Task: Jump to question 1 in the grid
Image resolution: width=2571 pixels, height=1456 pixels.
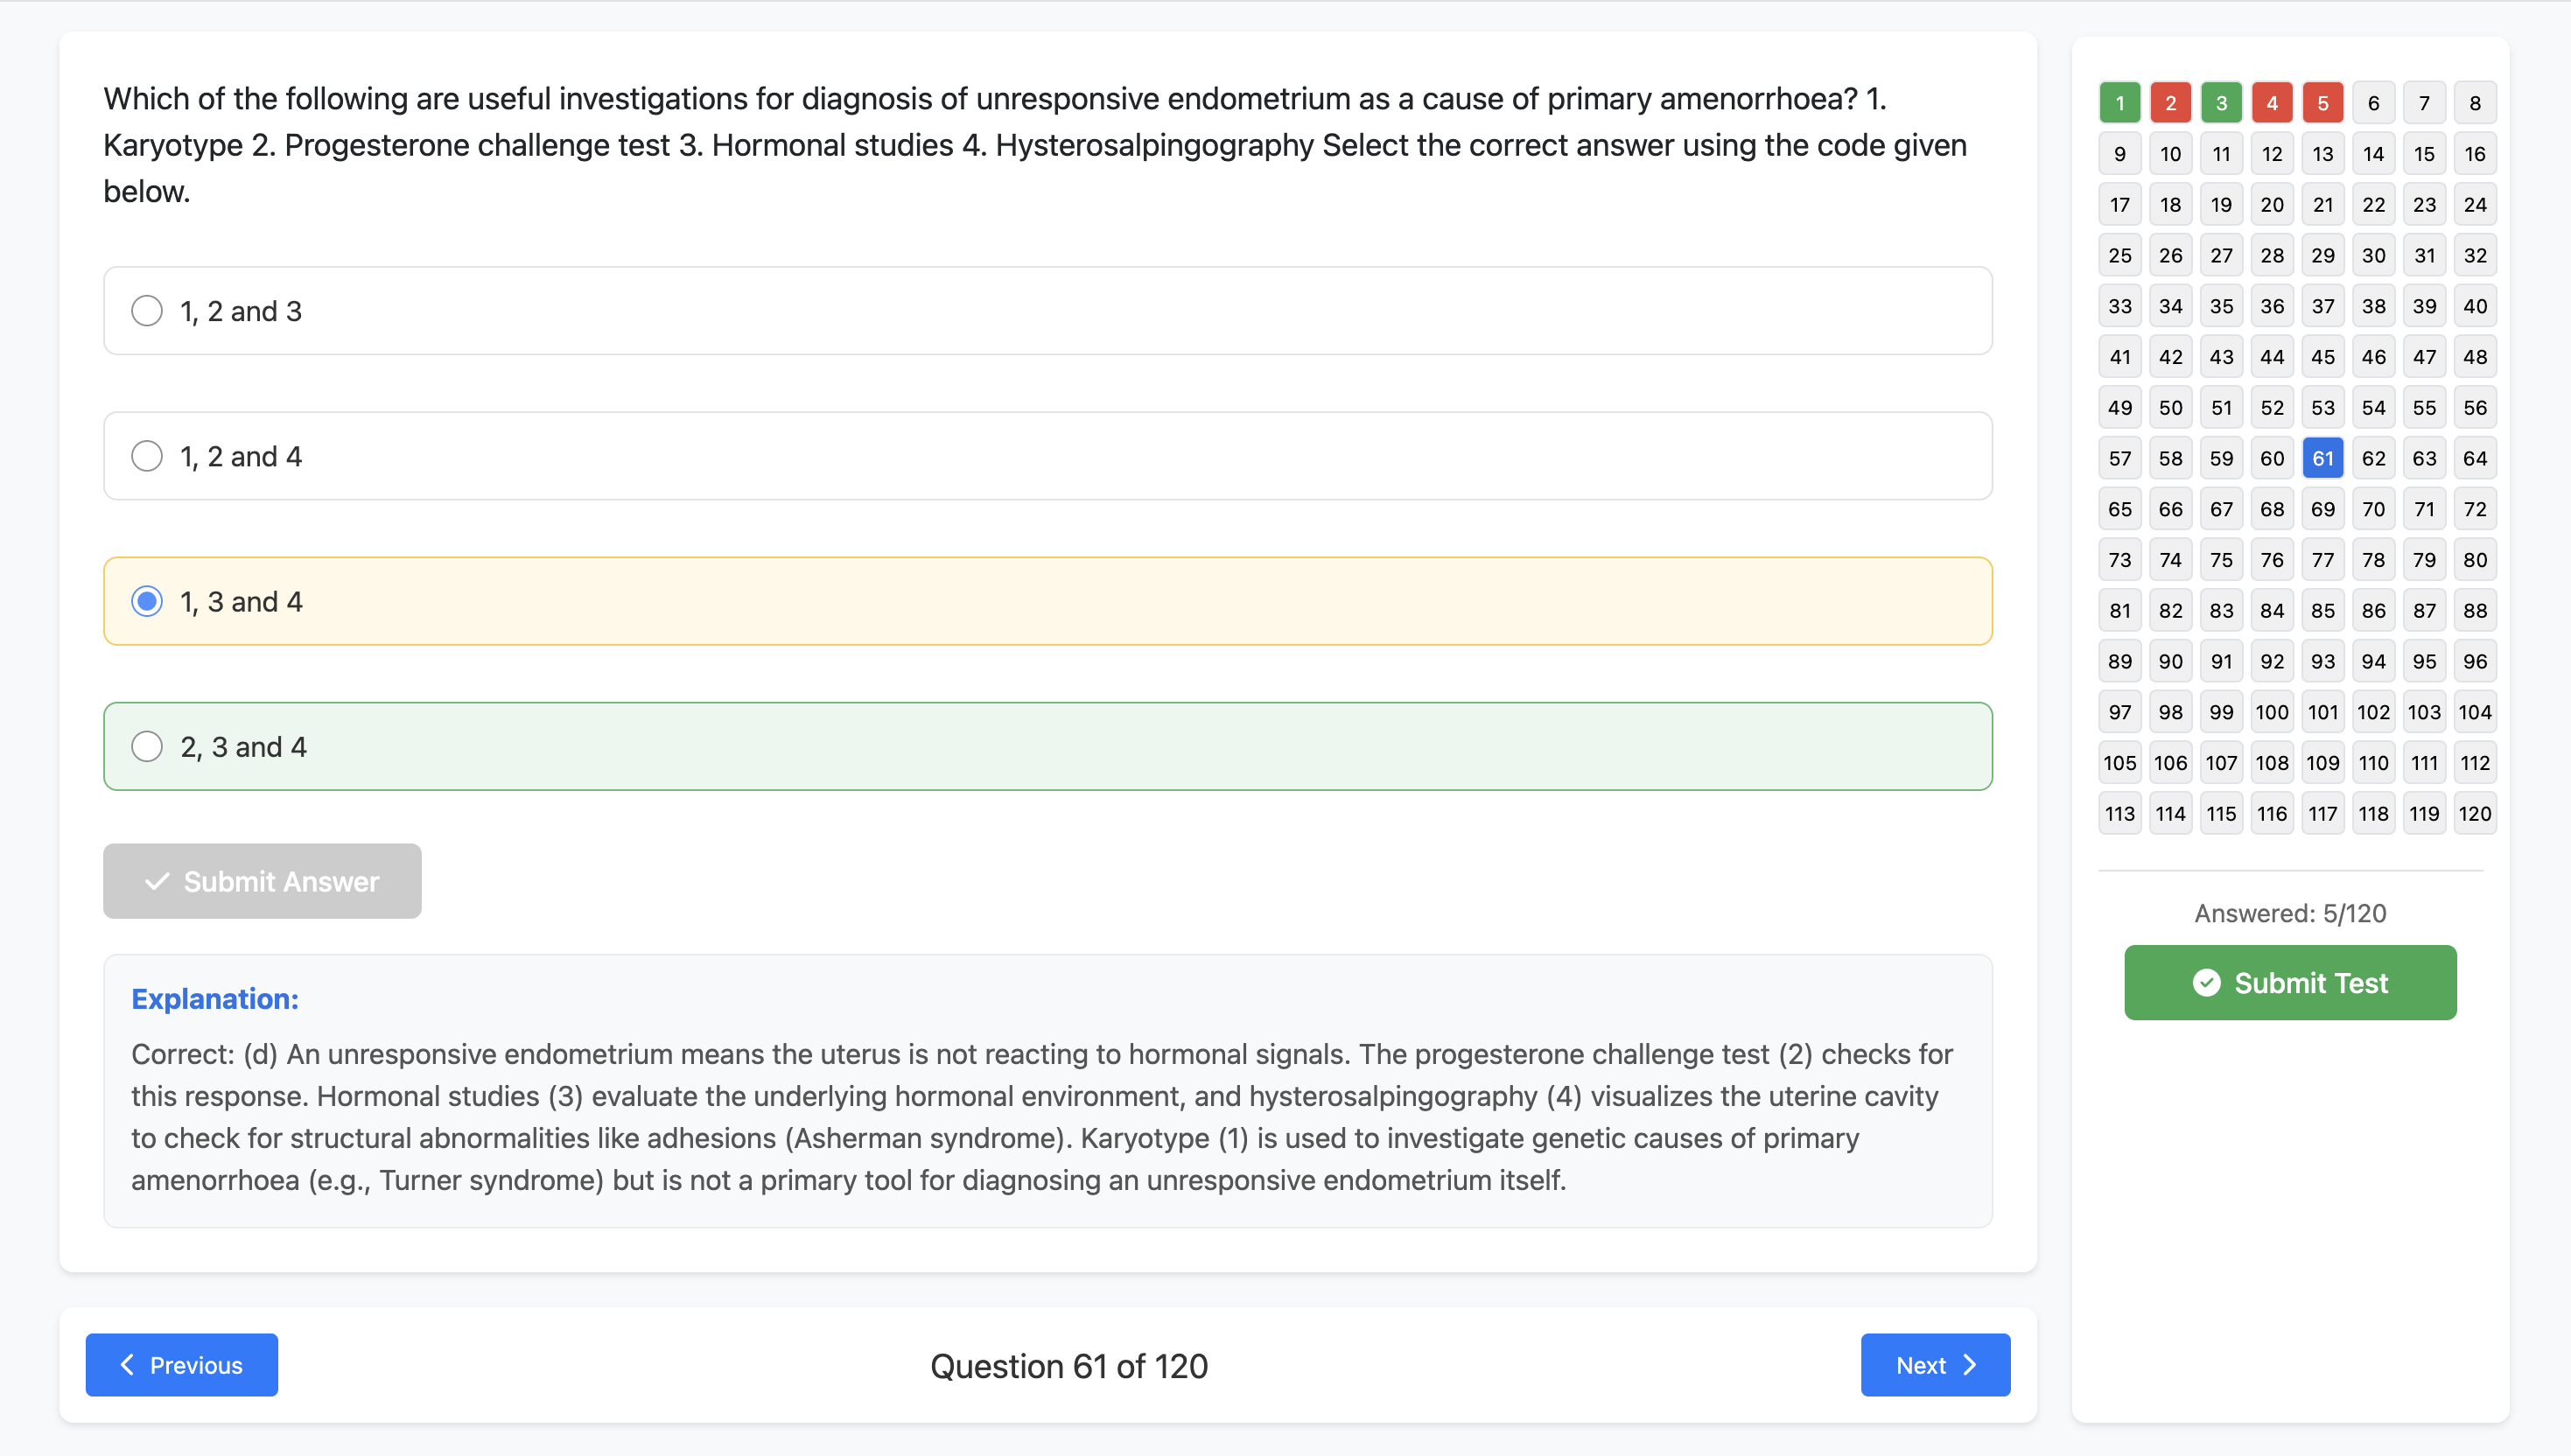Action: pyautogui.click(x=2120, y=102)
